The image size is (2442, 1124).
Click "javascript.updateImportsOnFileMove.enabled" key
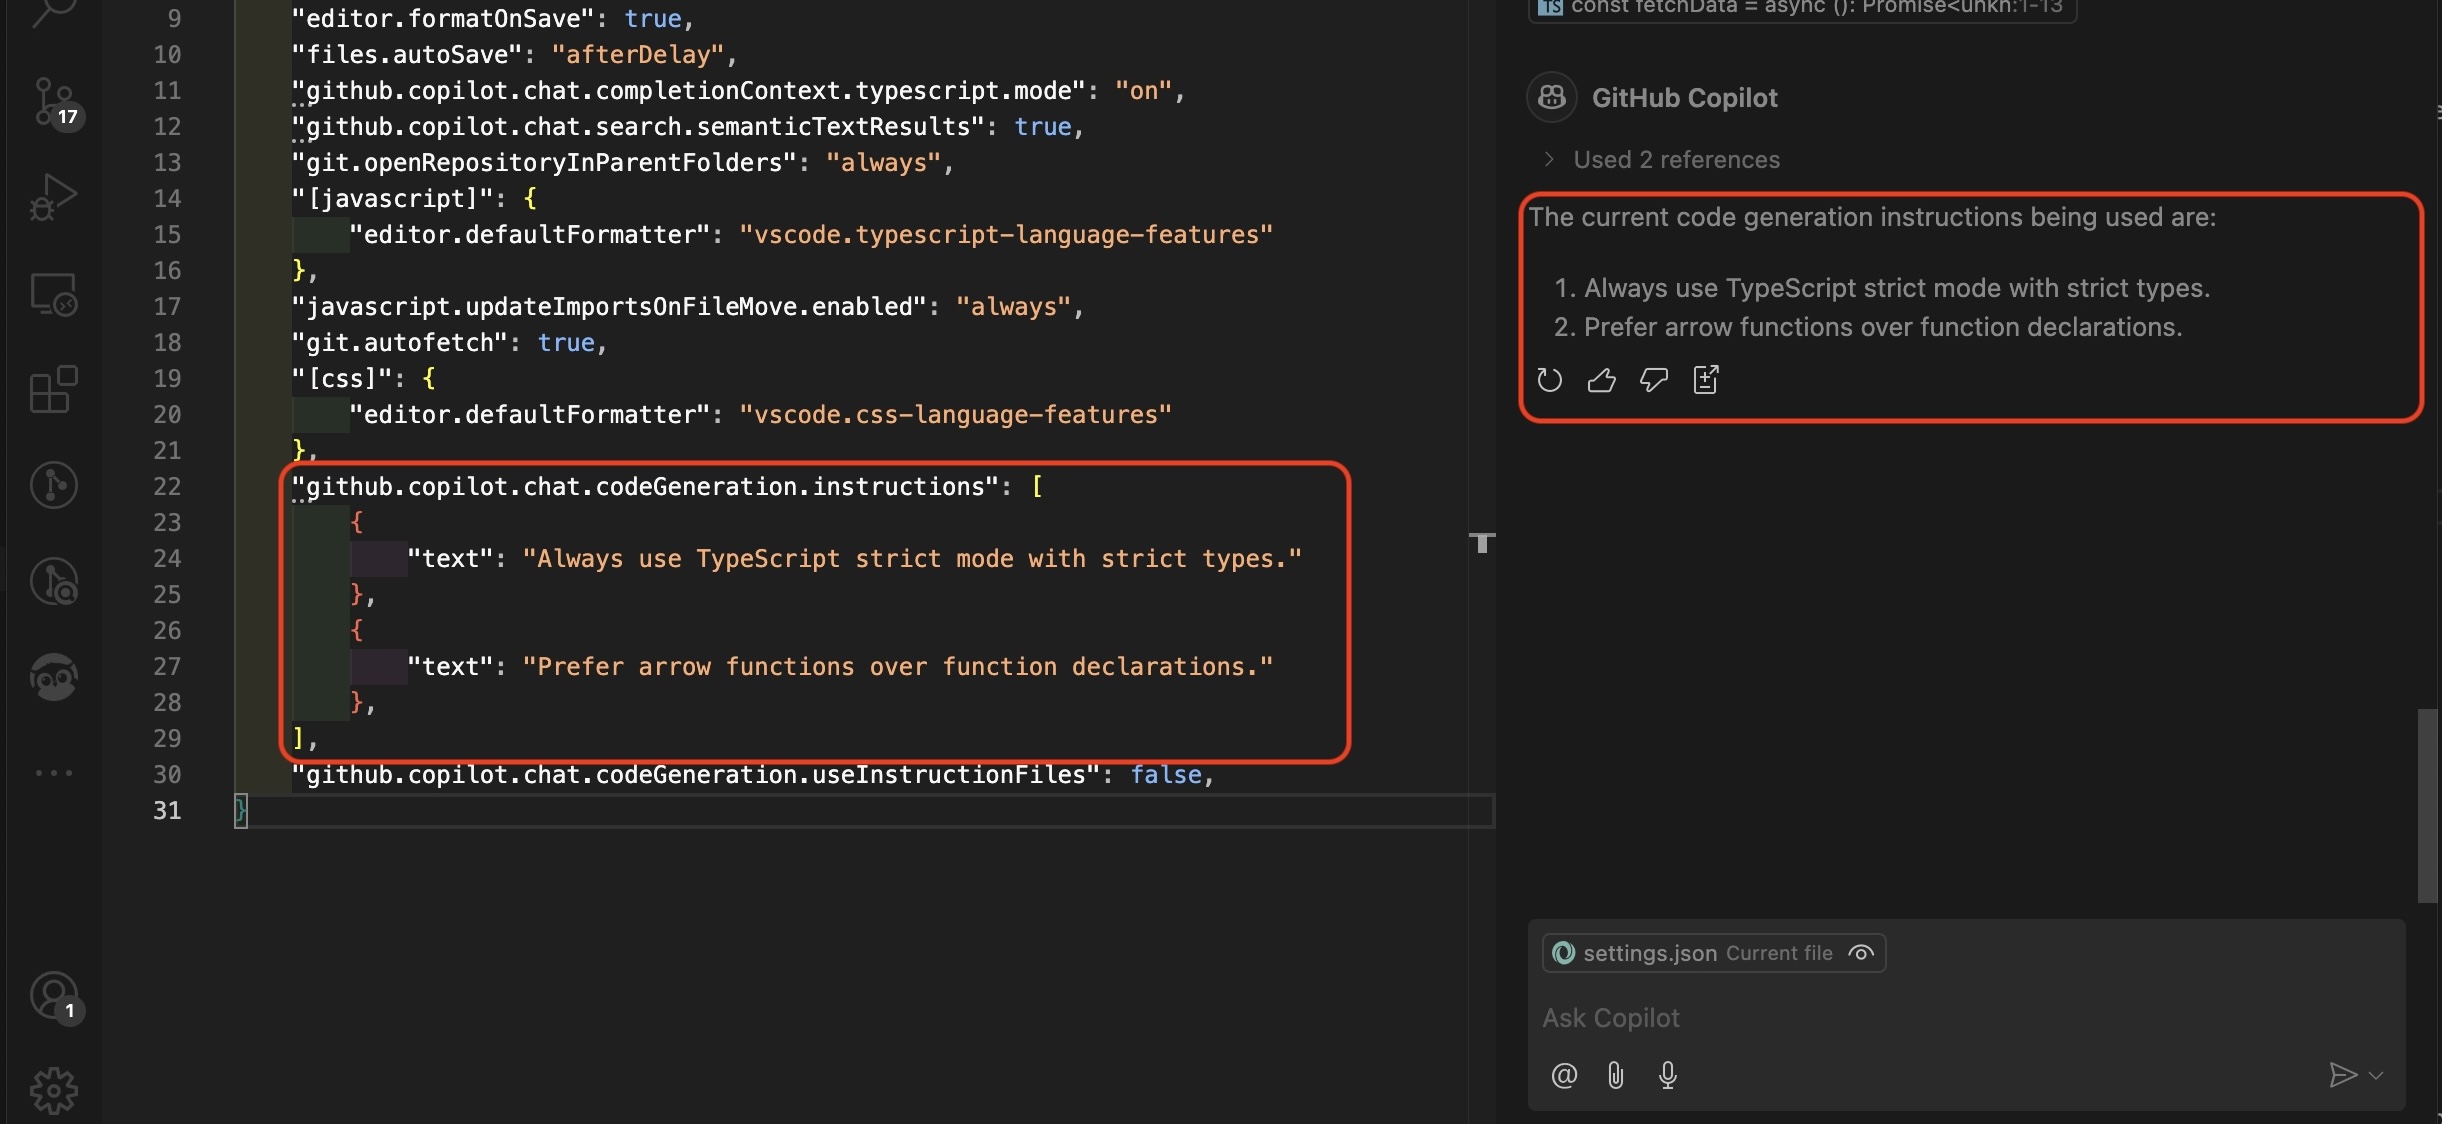tap(609, 307)
